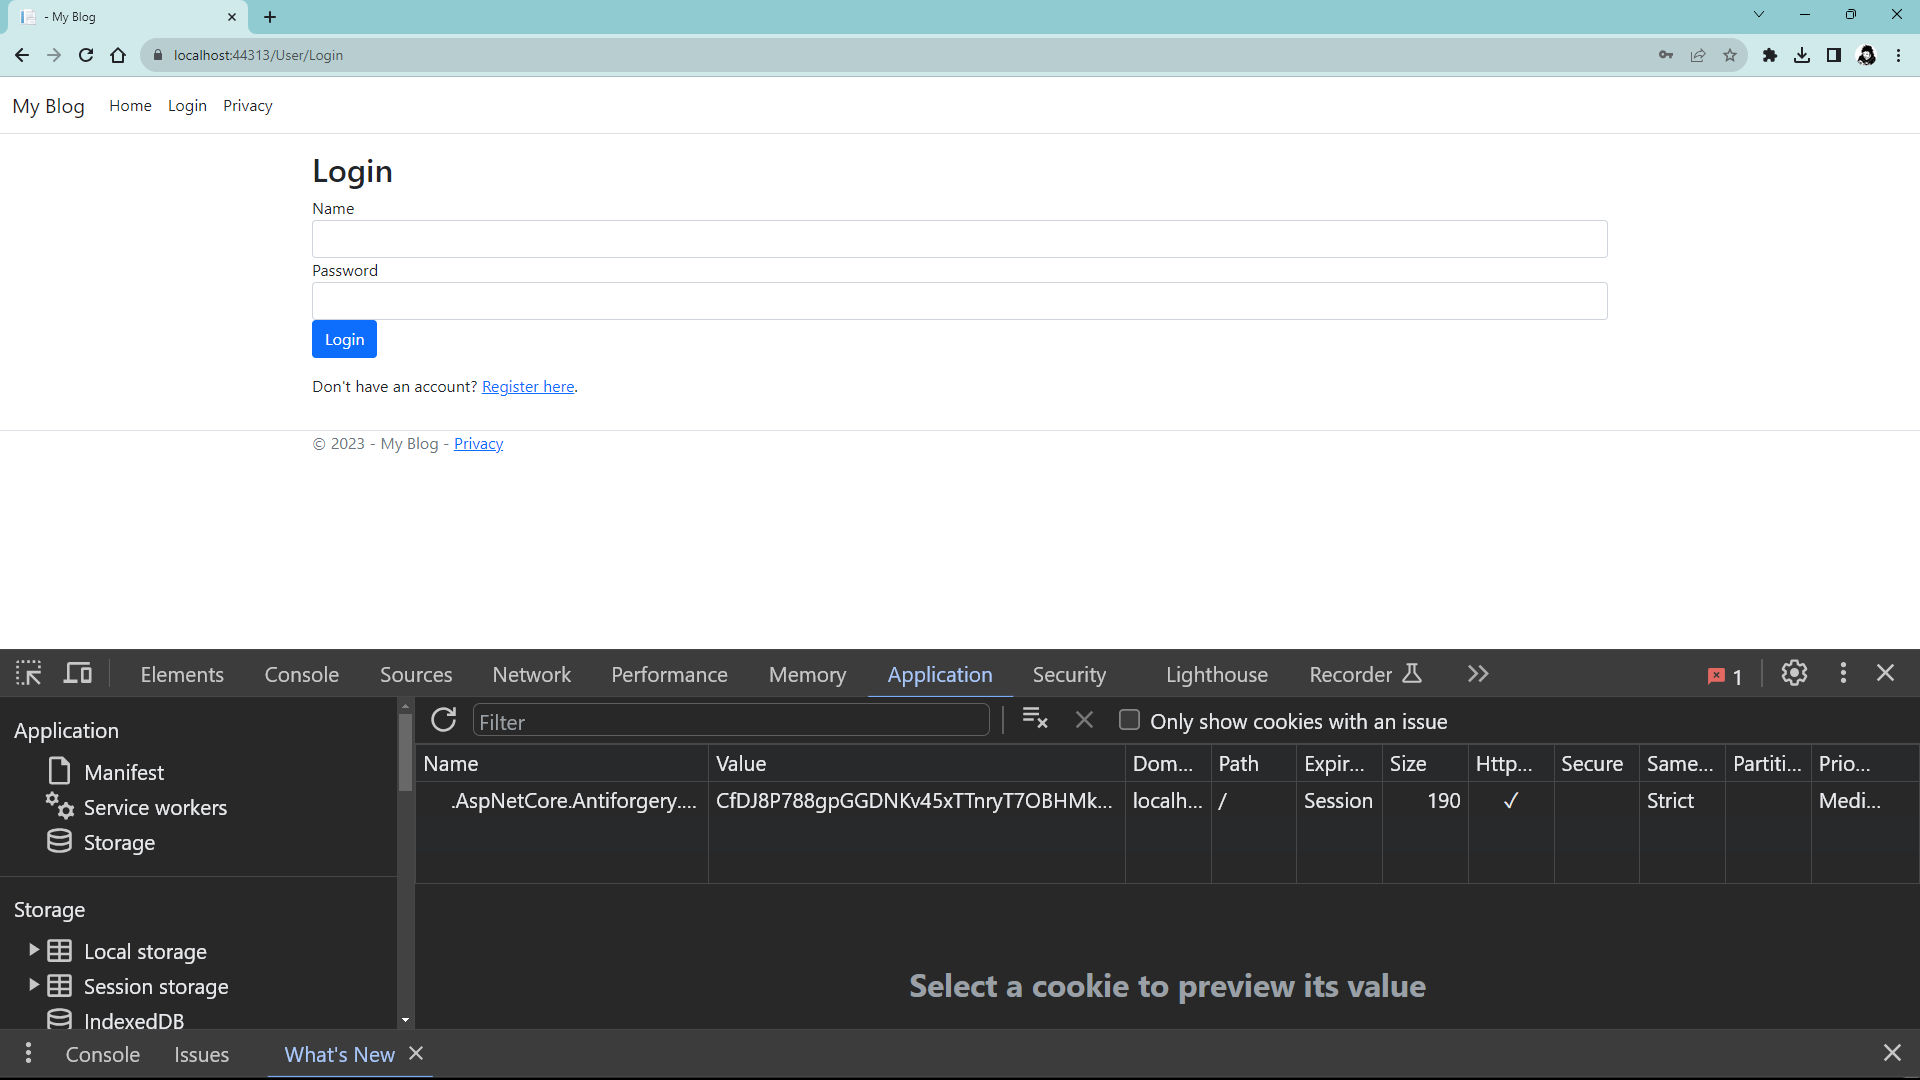Show more DevTools tabs via the chevrons
Image resolution: width=1920 pixels, height=1080 pixels.
click(x=1478, y=674)
